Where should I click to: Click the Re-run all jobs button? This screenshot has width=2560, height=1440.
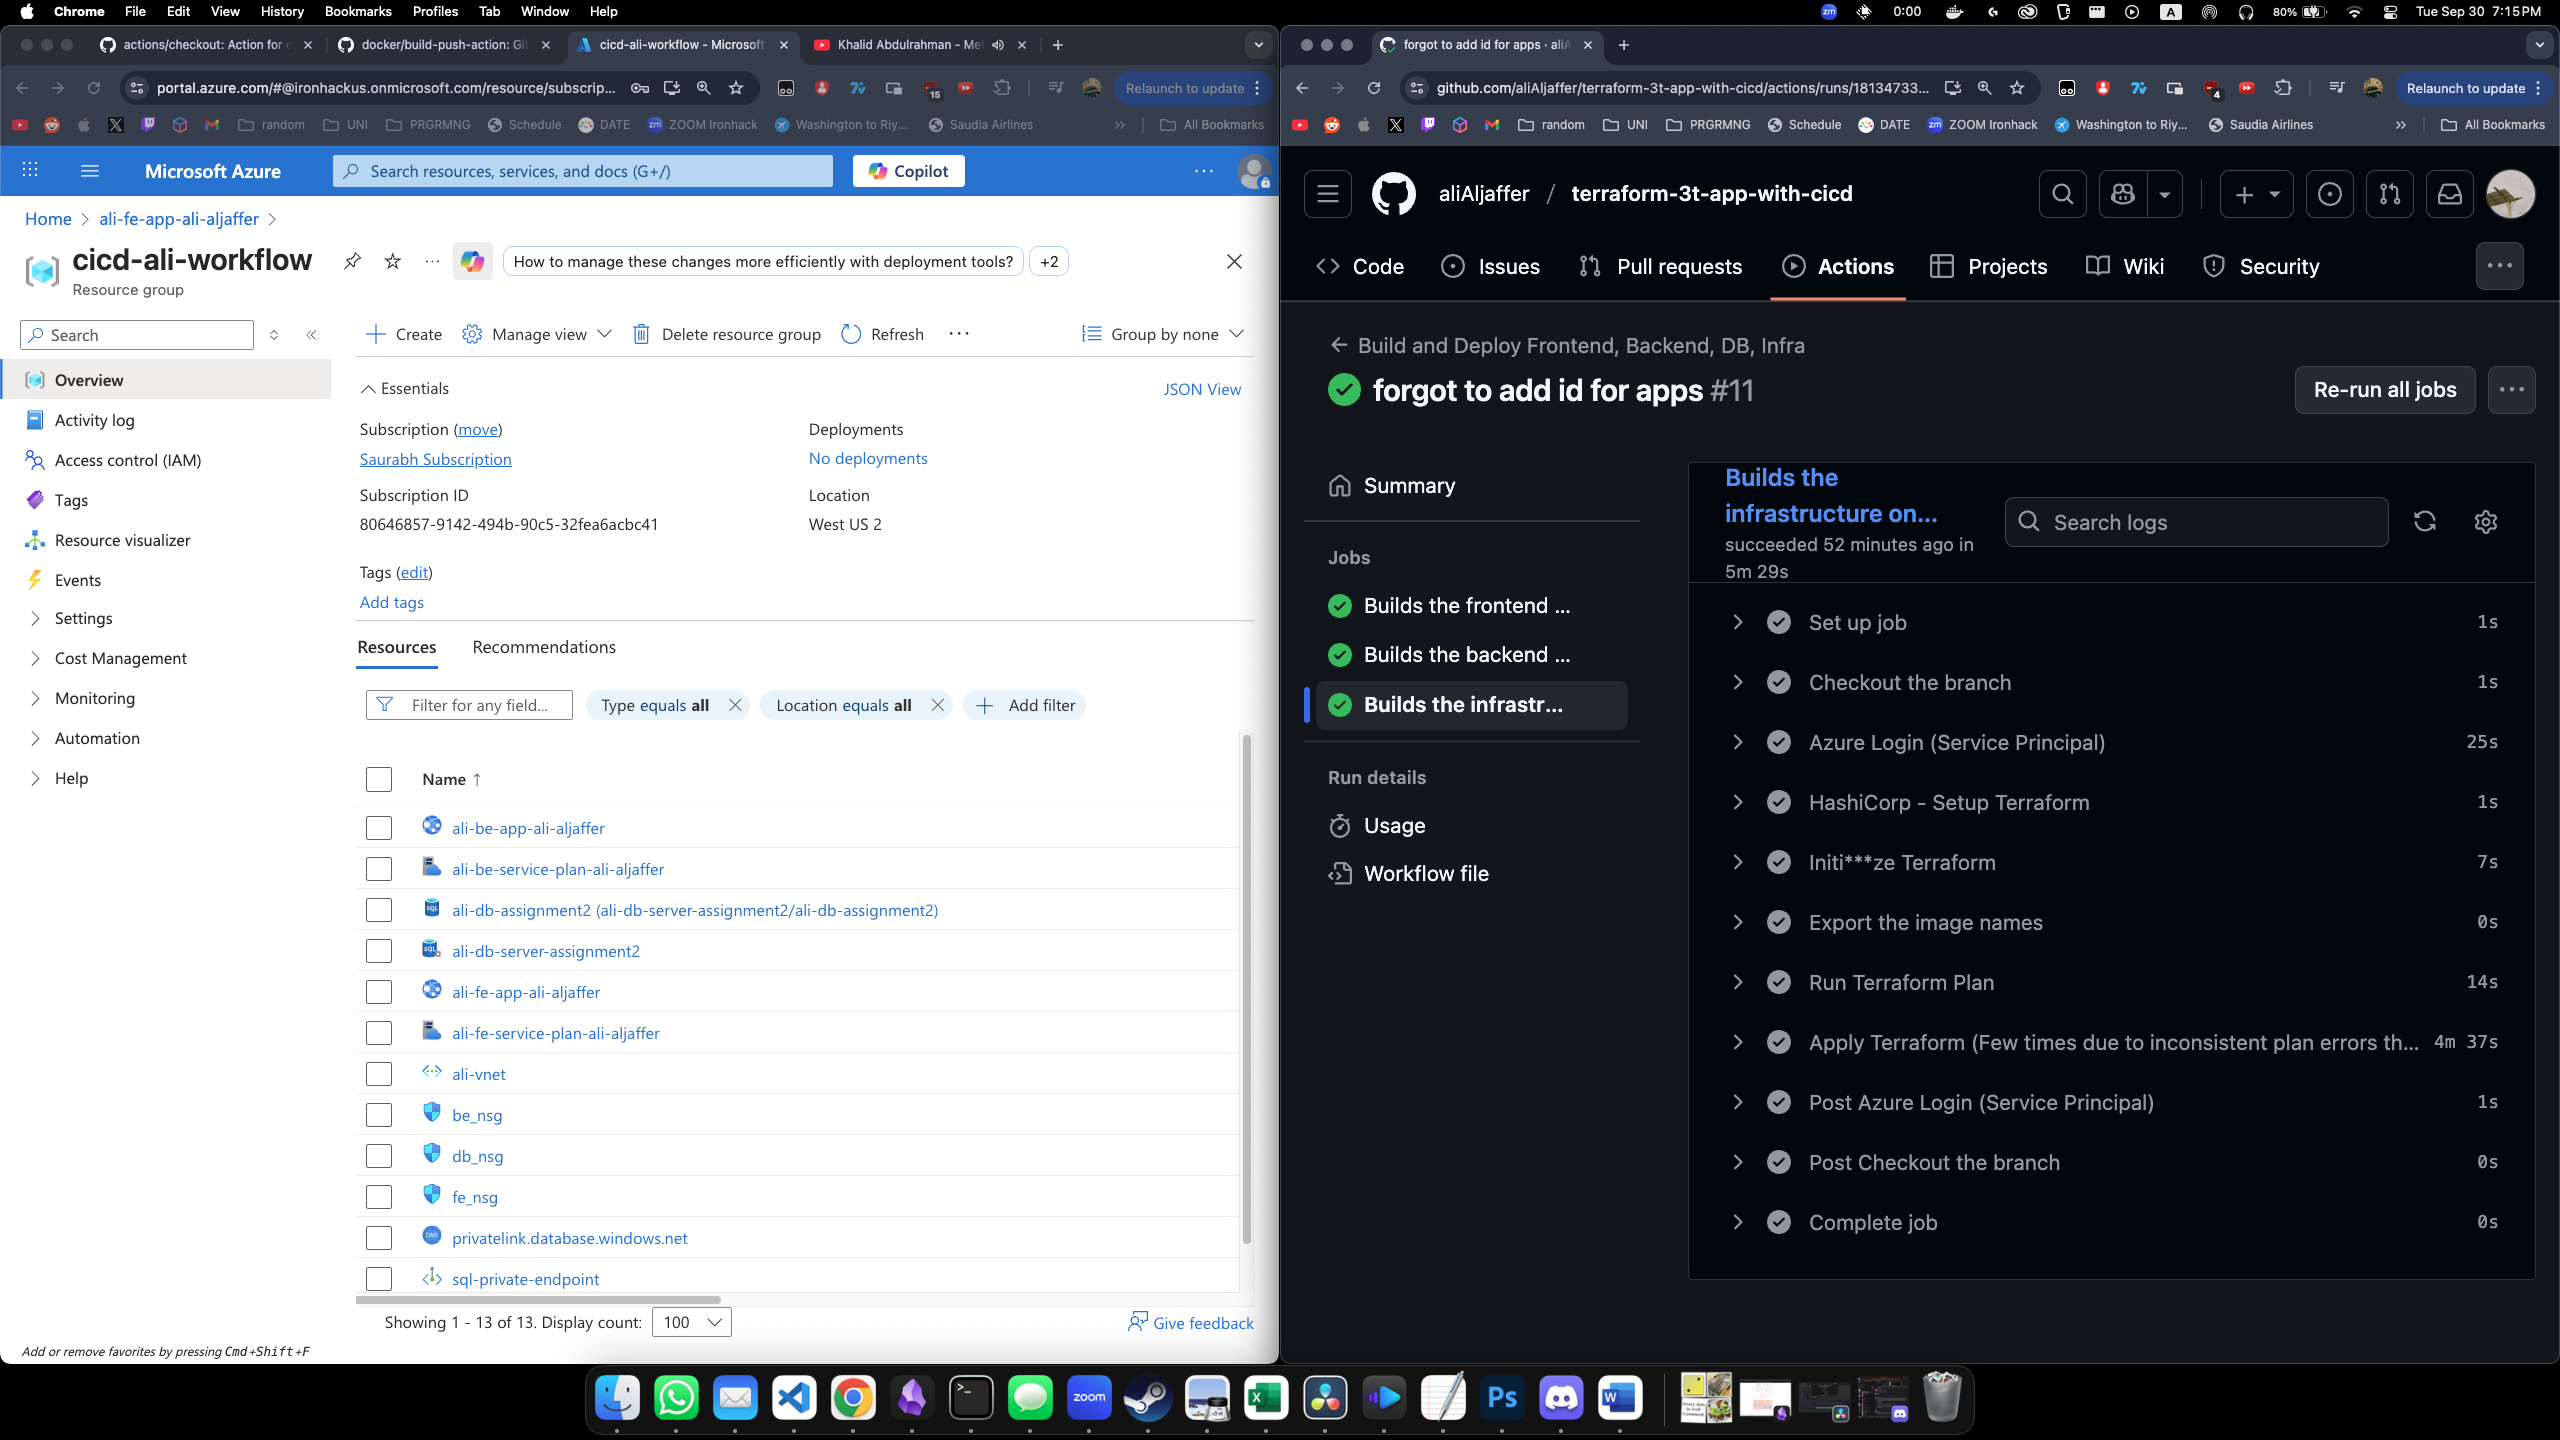pos(2384,390)
